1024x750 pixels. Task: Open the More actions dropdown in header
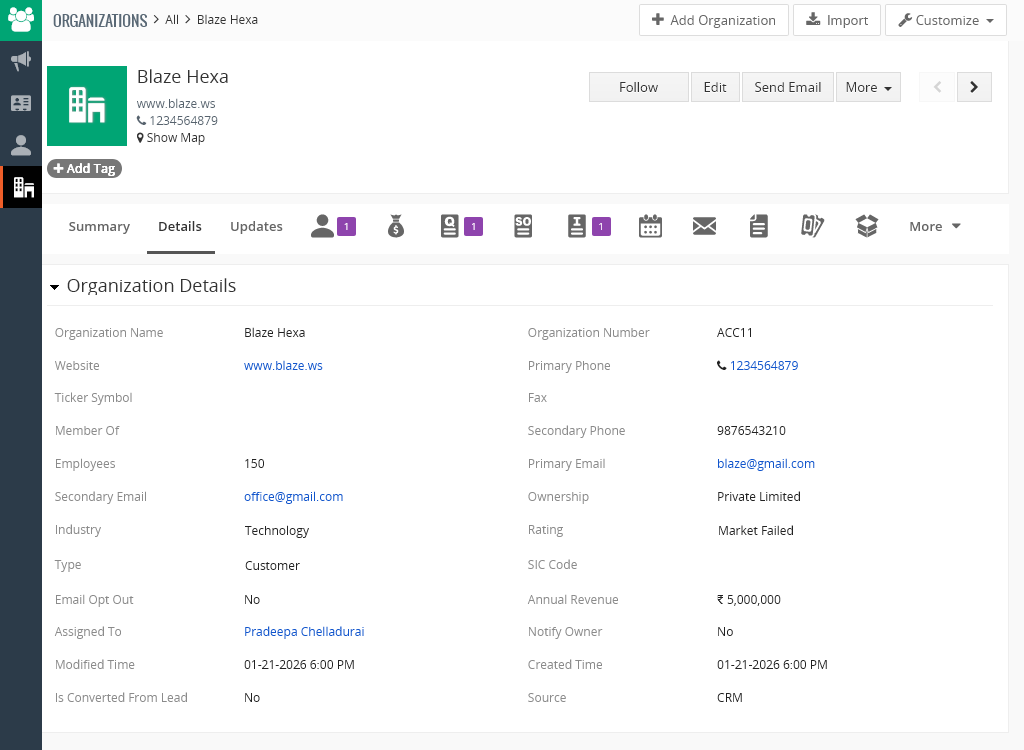pyautogui.click(x=868, y=87)
